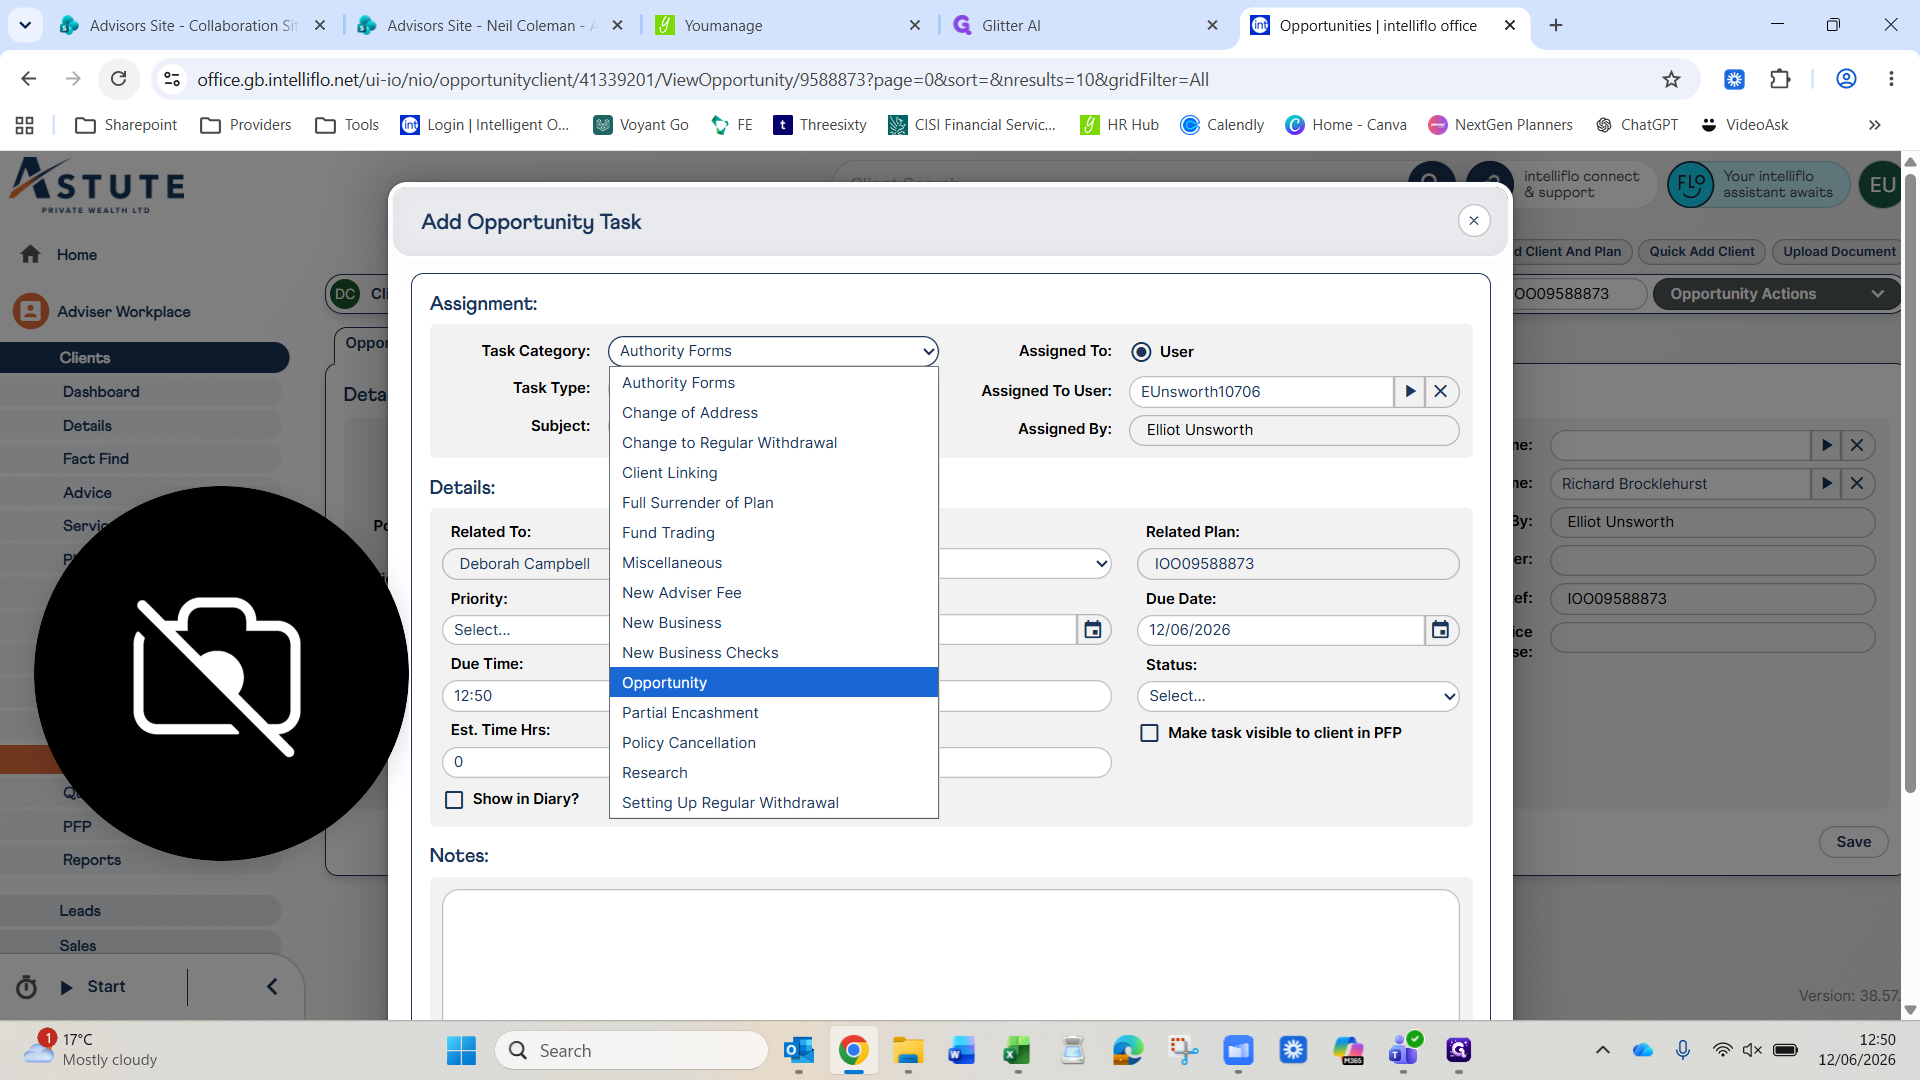
Task: Click the Save button
Action: pyautogui.click(x=1853, y=842)
